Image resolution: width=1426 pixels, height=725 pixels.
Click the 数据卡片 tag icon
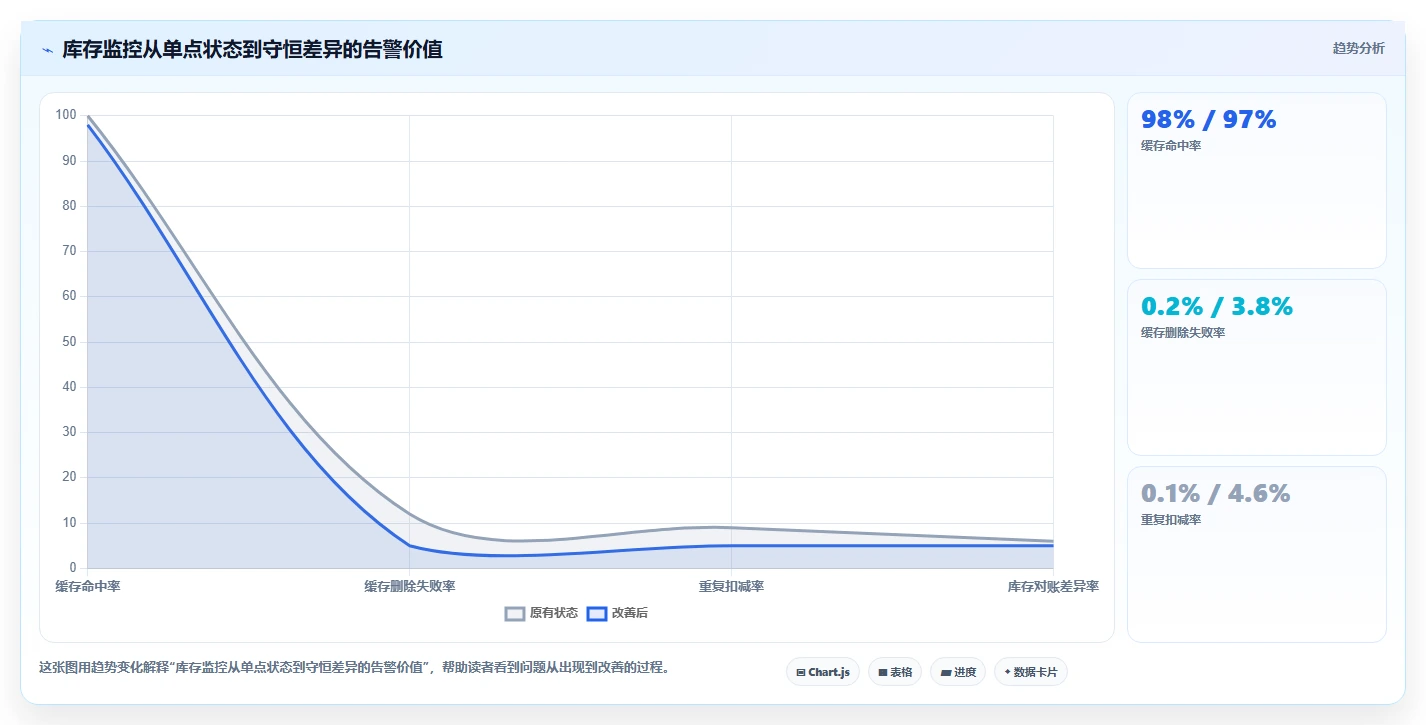(1008, 672)
